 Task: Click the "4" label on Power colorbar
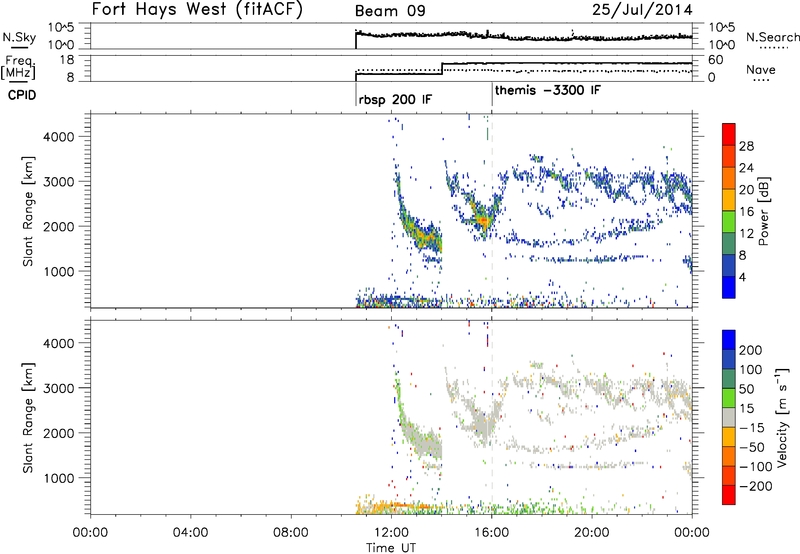click(x=742, y=277)
